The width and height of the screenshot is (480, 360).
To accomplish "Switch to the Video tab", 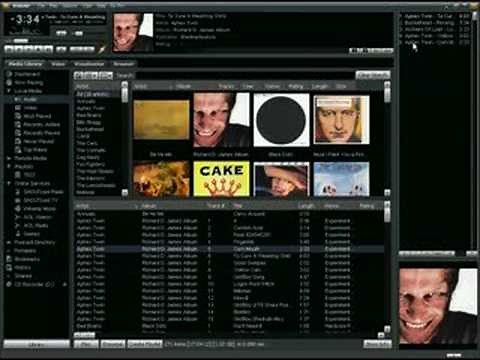I will point(58,64).
